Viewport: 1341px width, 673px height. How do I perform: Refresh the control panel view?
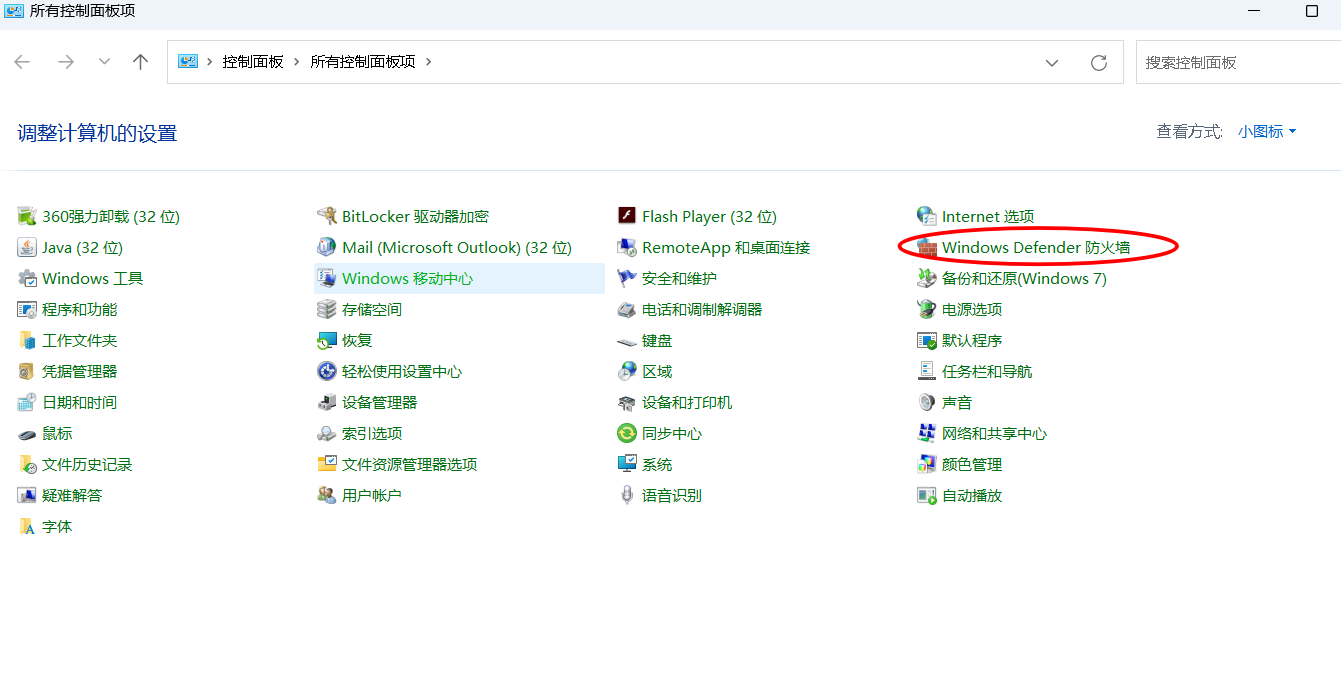pyautogui.click(x=1099, y=63)
